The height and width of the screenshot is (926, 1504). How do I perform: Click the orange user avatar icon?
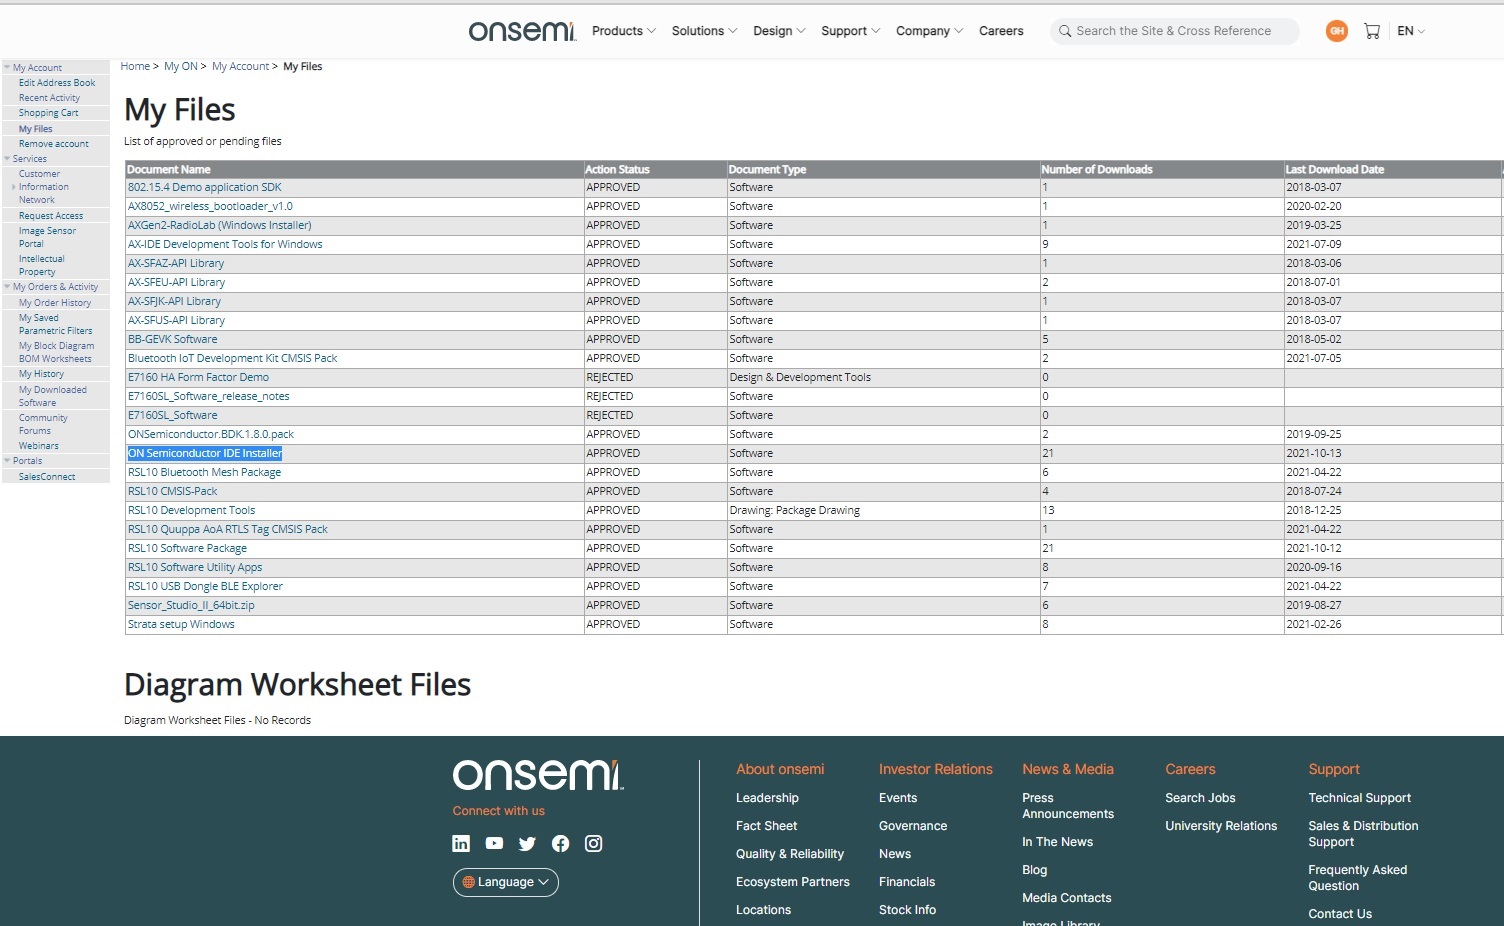[1336, 31]
